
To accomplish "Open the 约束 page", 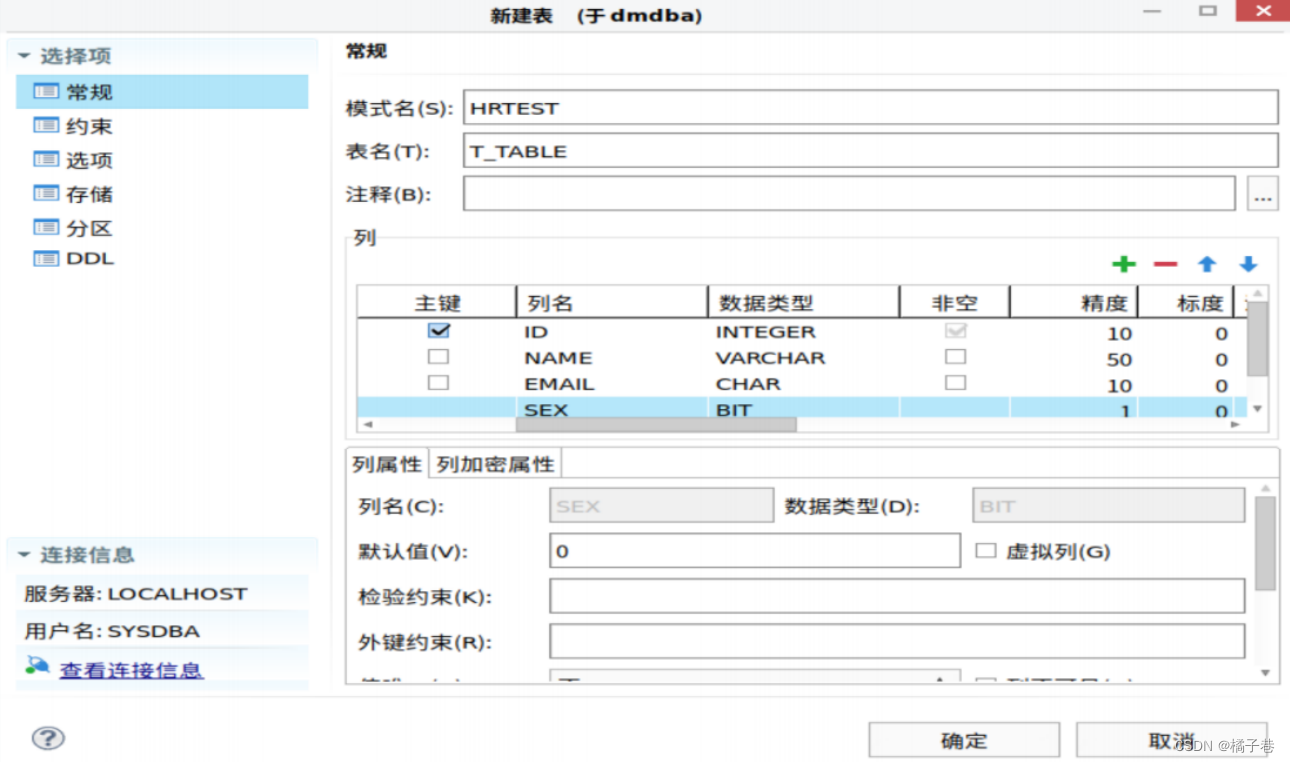I will (x=89, y=126).
